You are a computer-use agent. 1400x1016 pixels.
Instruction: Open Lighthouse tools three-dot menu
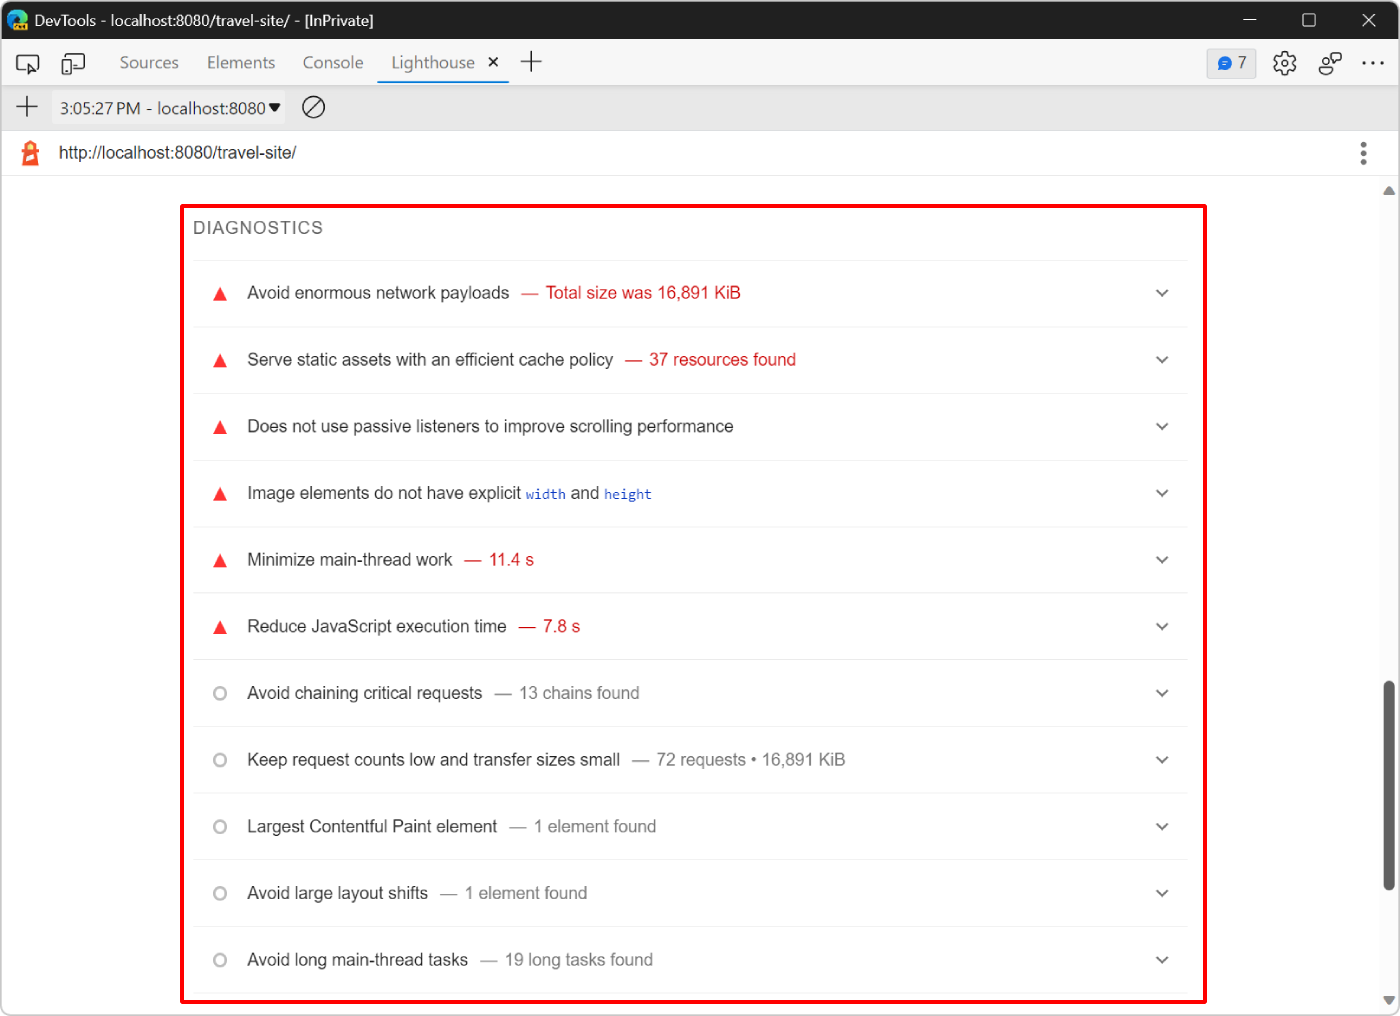(x=1362, y=153)
